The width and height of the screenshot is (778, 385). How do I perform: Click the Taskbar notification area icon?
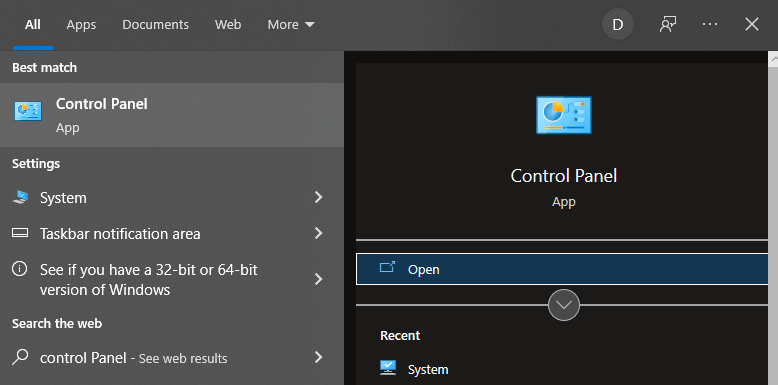[20, 233]
